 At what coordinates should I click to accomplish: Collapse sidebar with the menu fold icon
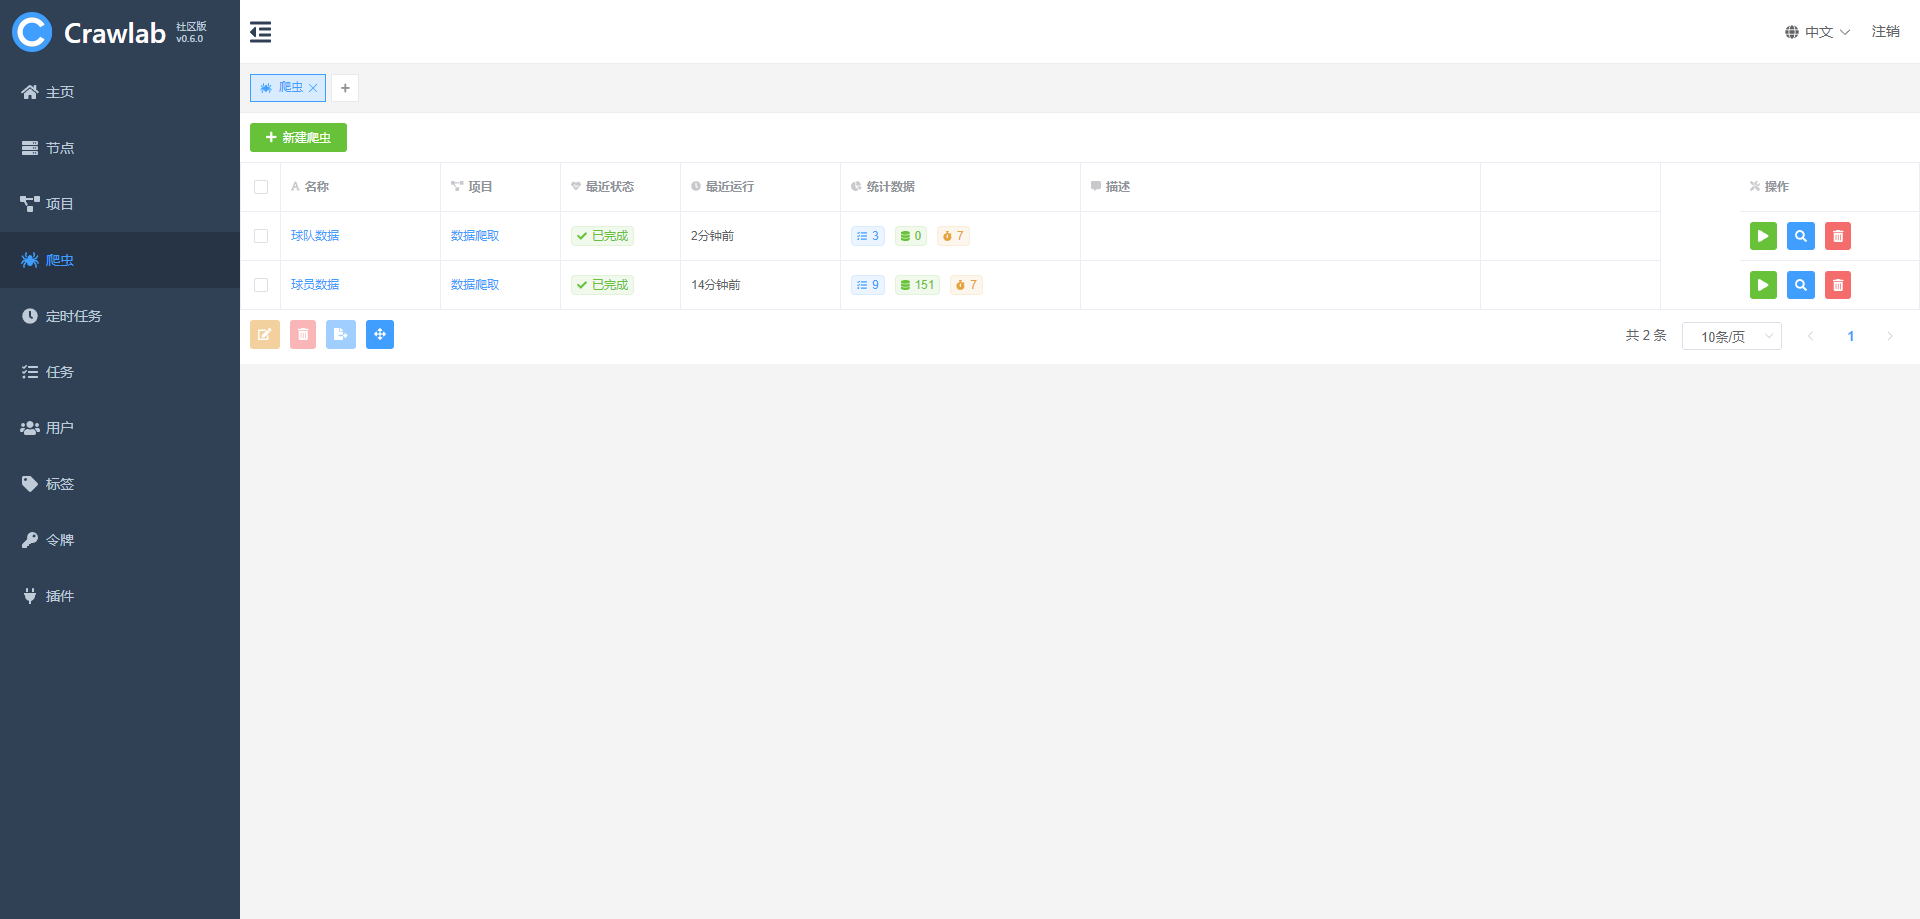[260, 32]
